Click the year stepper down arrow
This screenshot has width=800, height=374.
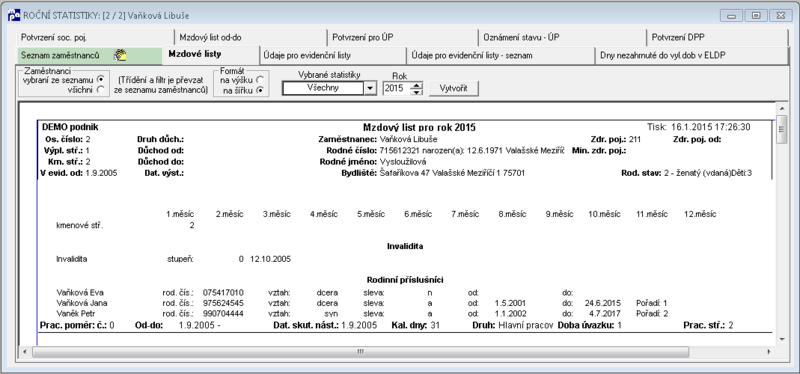coord(417,92)
